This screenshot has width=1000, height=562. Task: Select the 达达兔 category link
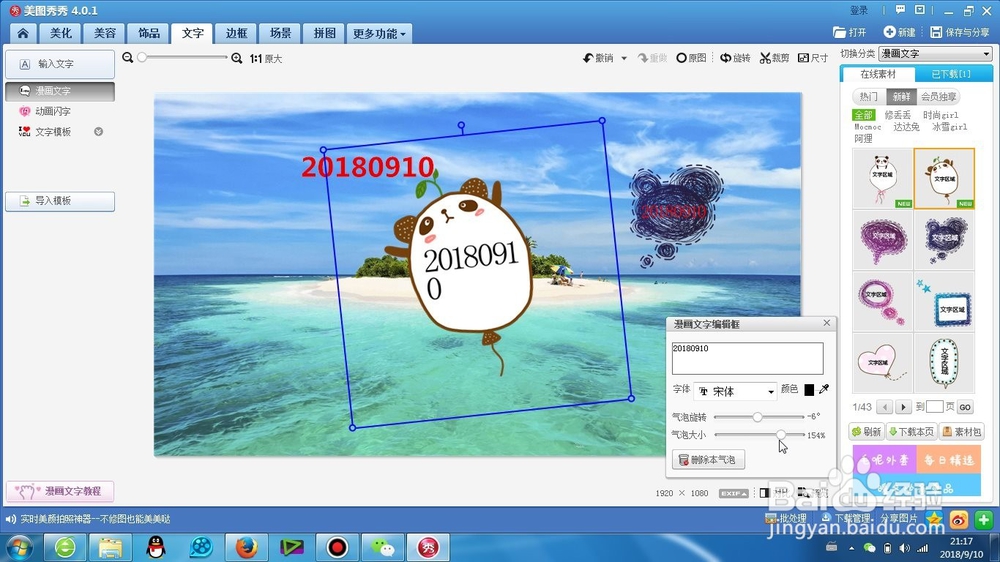click(906, 127)
